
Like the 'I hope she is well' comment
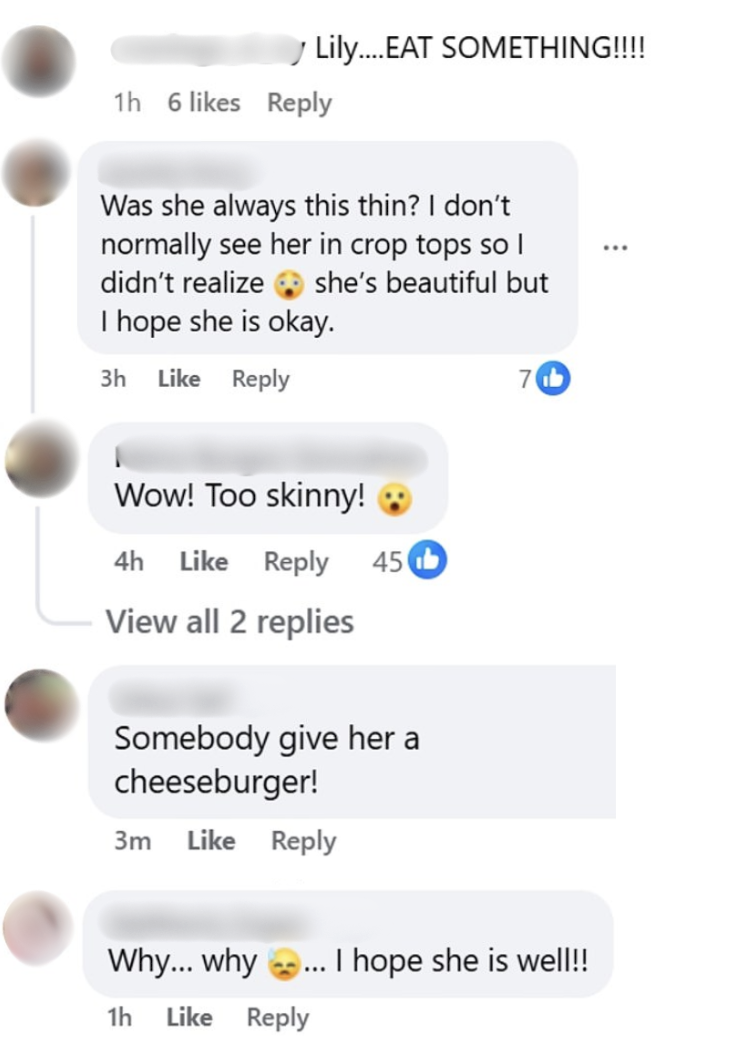pos(189,1017)
